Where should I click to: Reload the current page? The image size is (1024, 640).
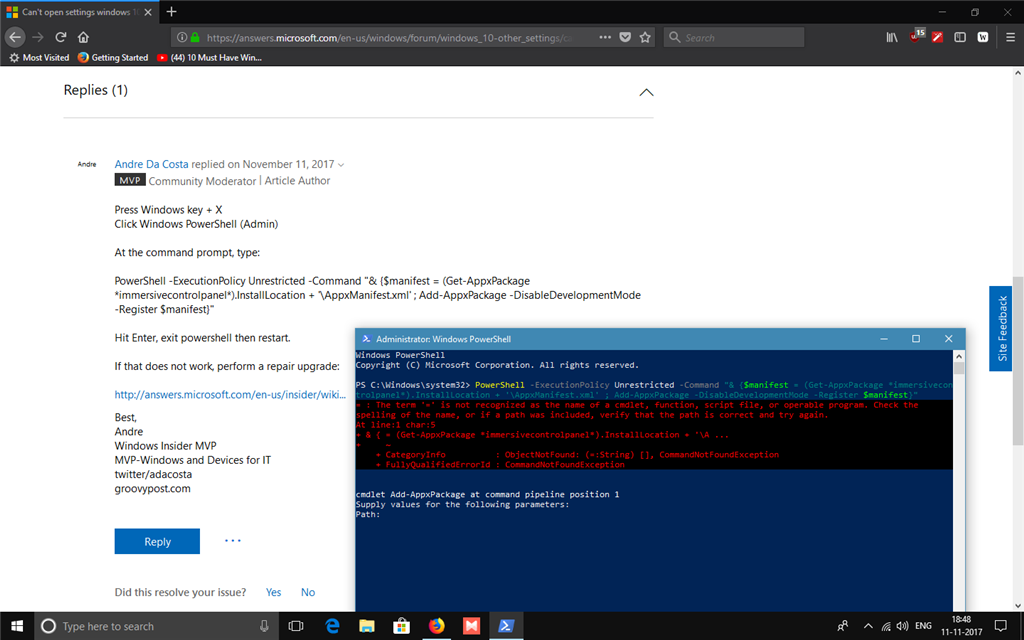(61, 37)
